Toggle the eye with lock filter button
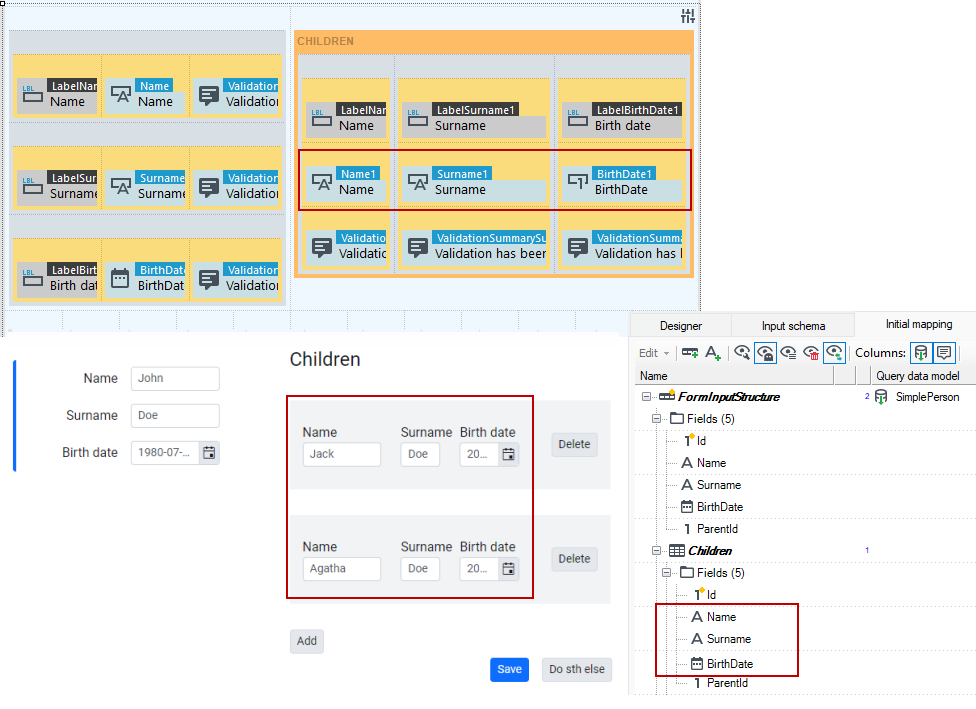Screen dimensions: 976x709 click(765, 353)
